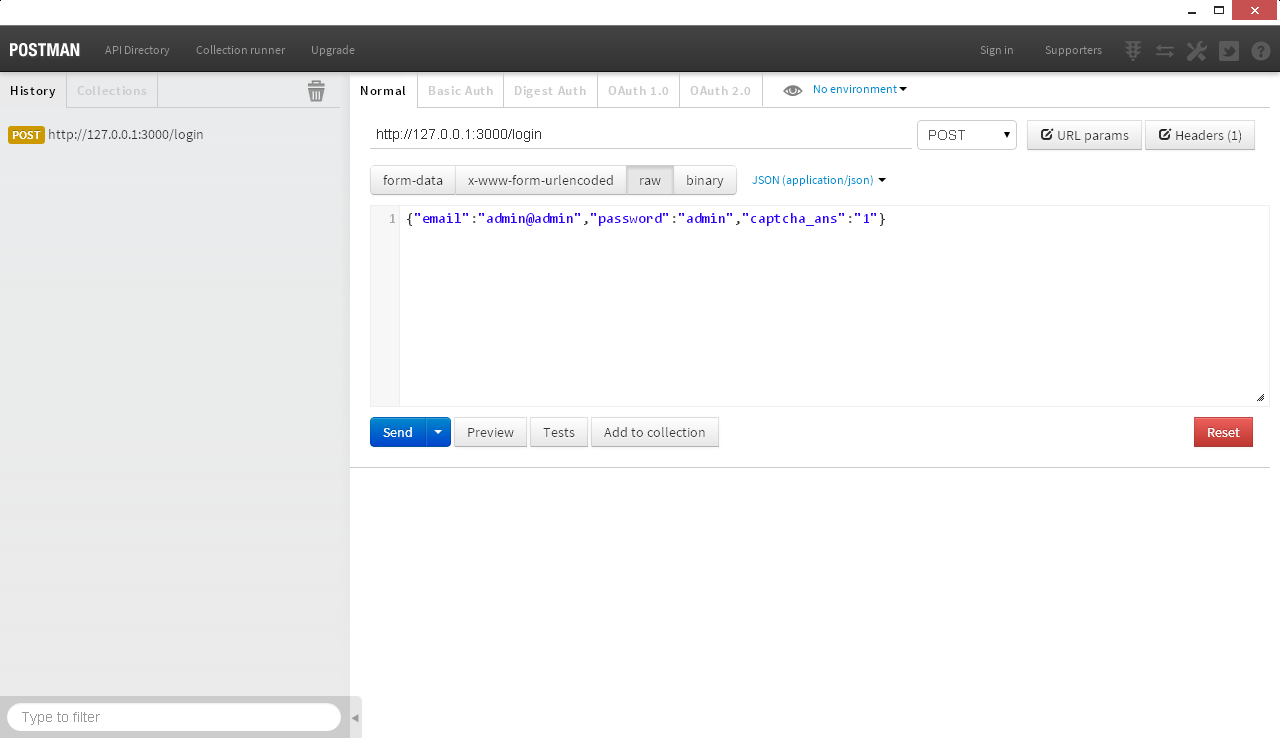Select the Digest Auth tab

pyautogui.click(x=550, y=91)
